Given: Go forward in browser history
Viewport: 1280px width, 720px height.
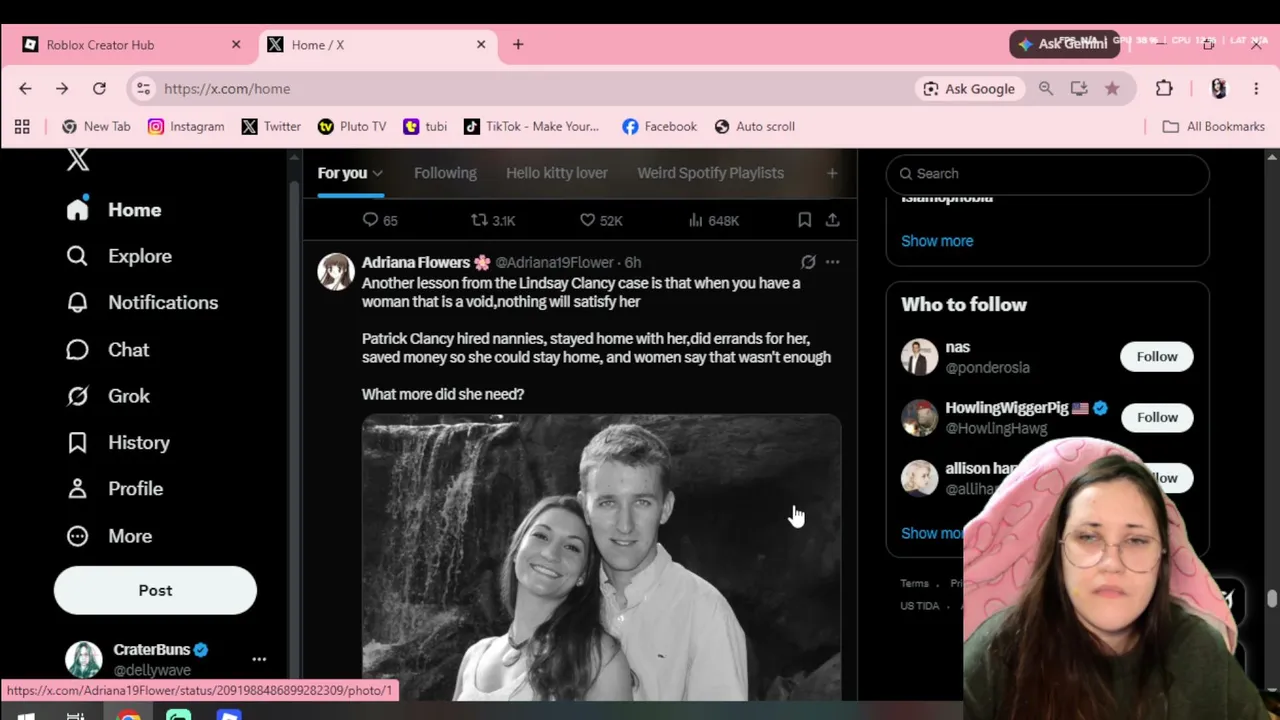Looking at the screenshot, I should click(x=62, y=89).
